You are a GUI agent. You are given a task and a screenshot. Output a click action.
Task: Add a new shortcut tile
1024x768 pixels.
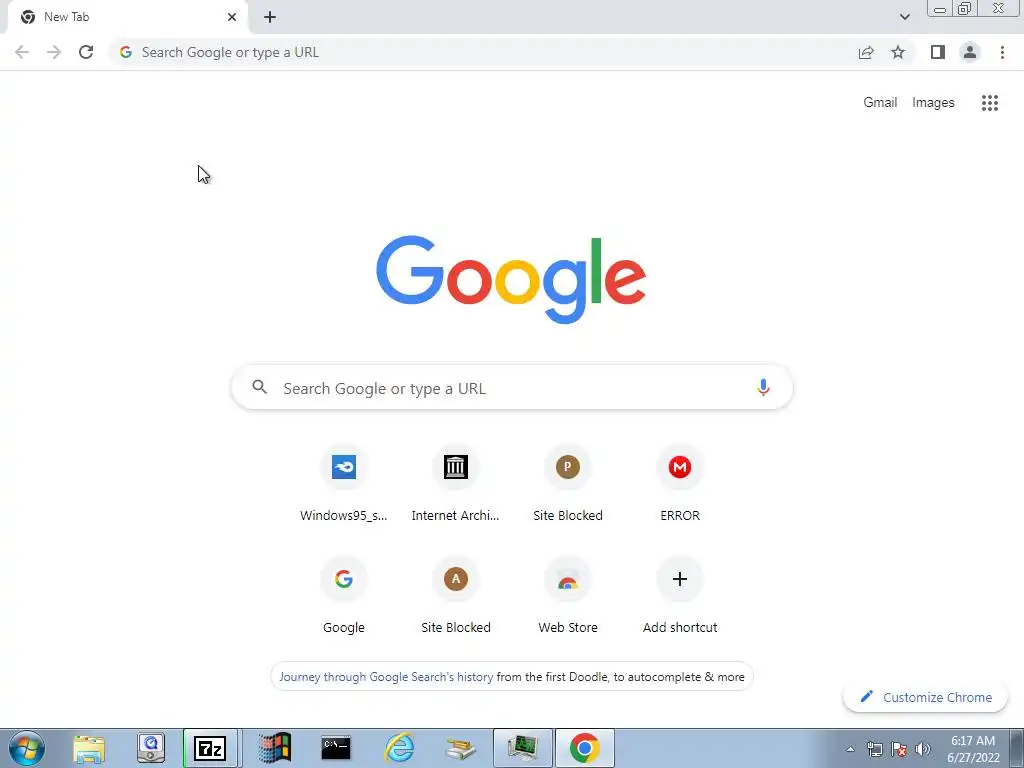pos(680,596)
